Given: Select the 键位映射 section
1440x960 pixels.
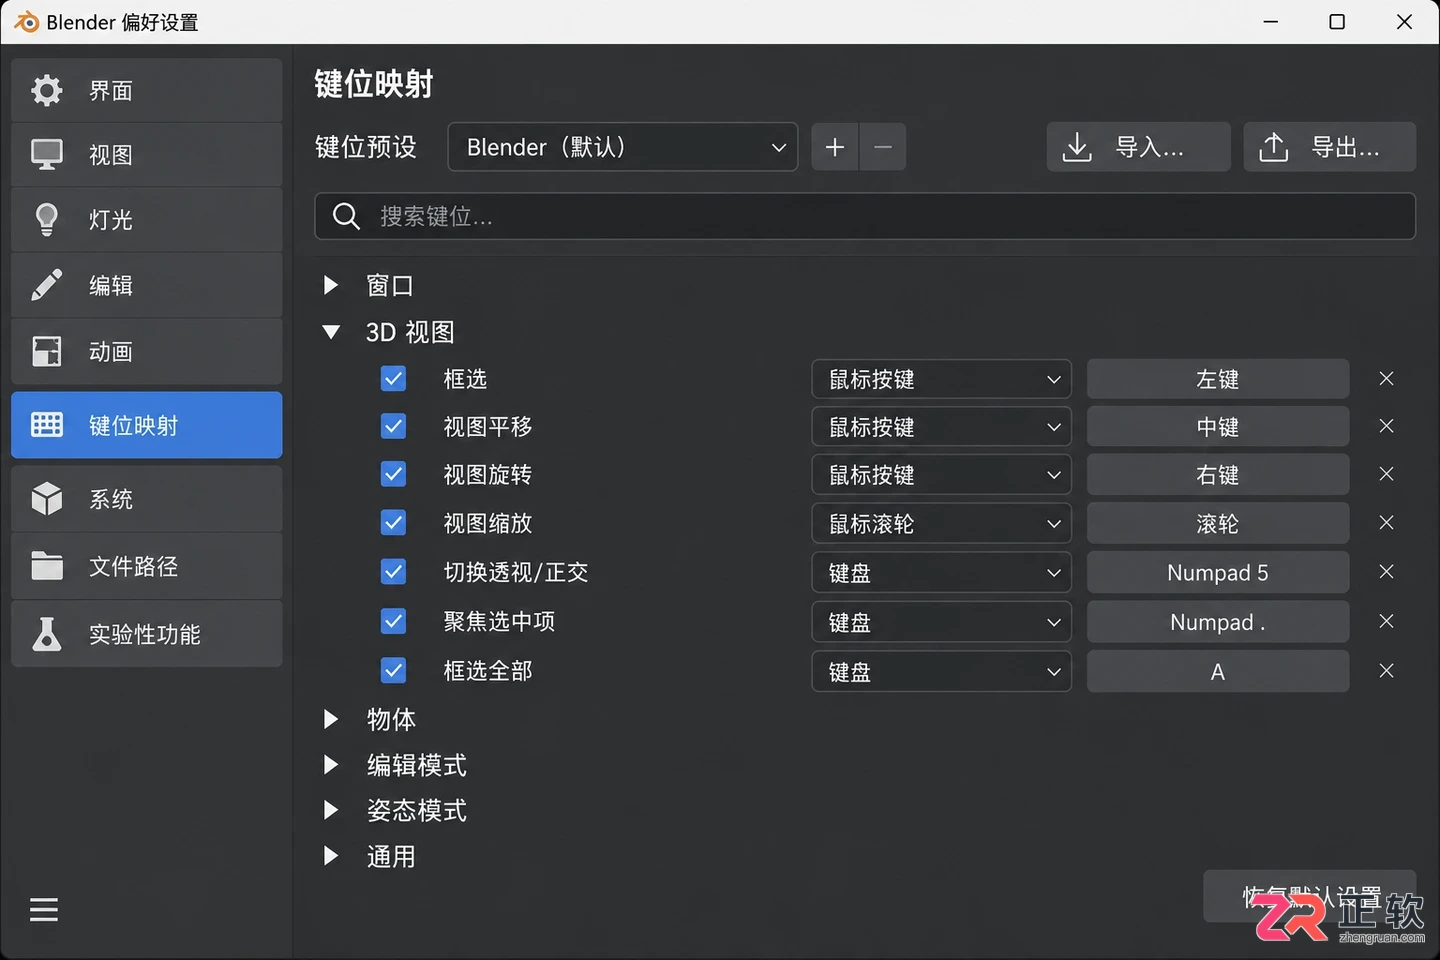Looking at the screenshot, I should 146,425.
